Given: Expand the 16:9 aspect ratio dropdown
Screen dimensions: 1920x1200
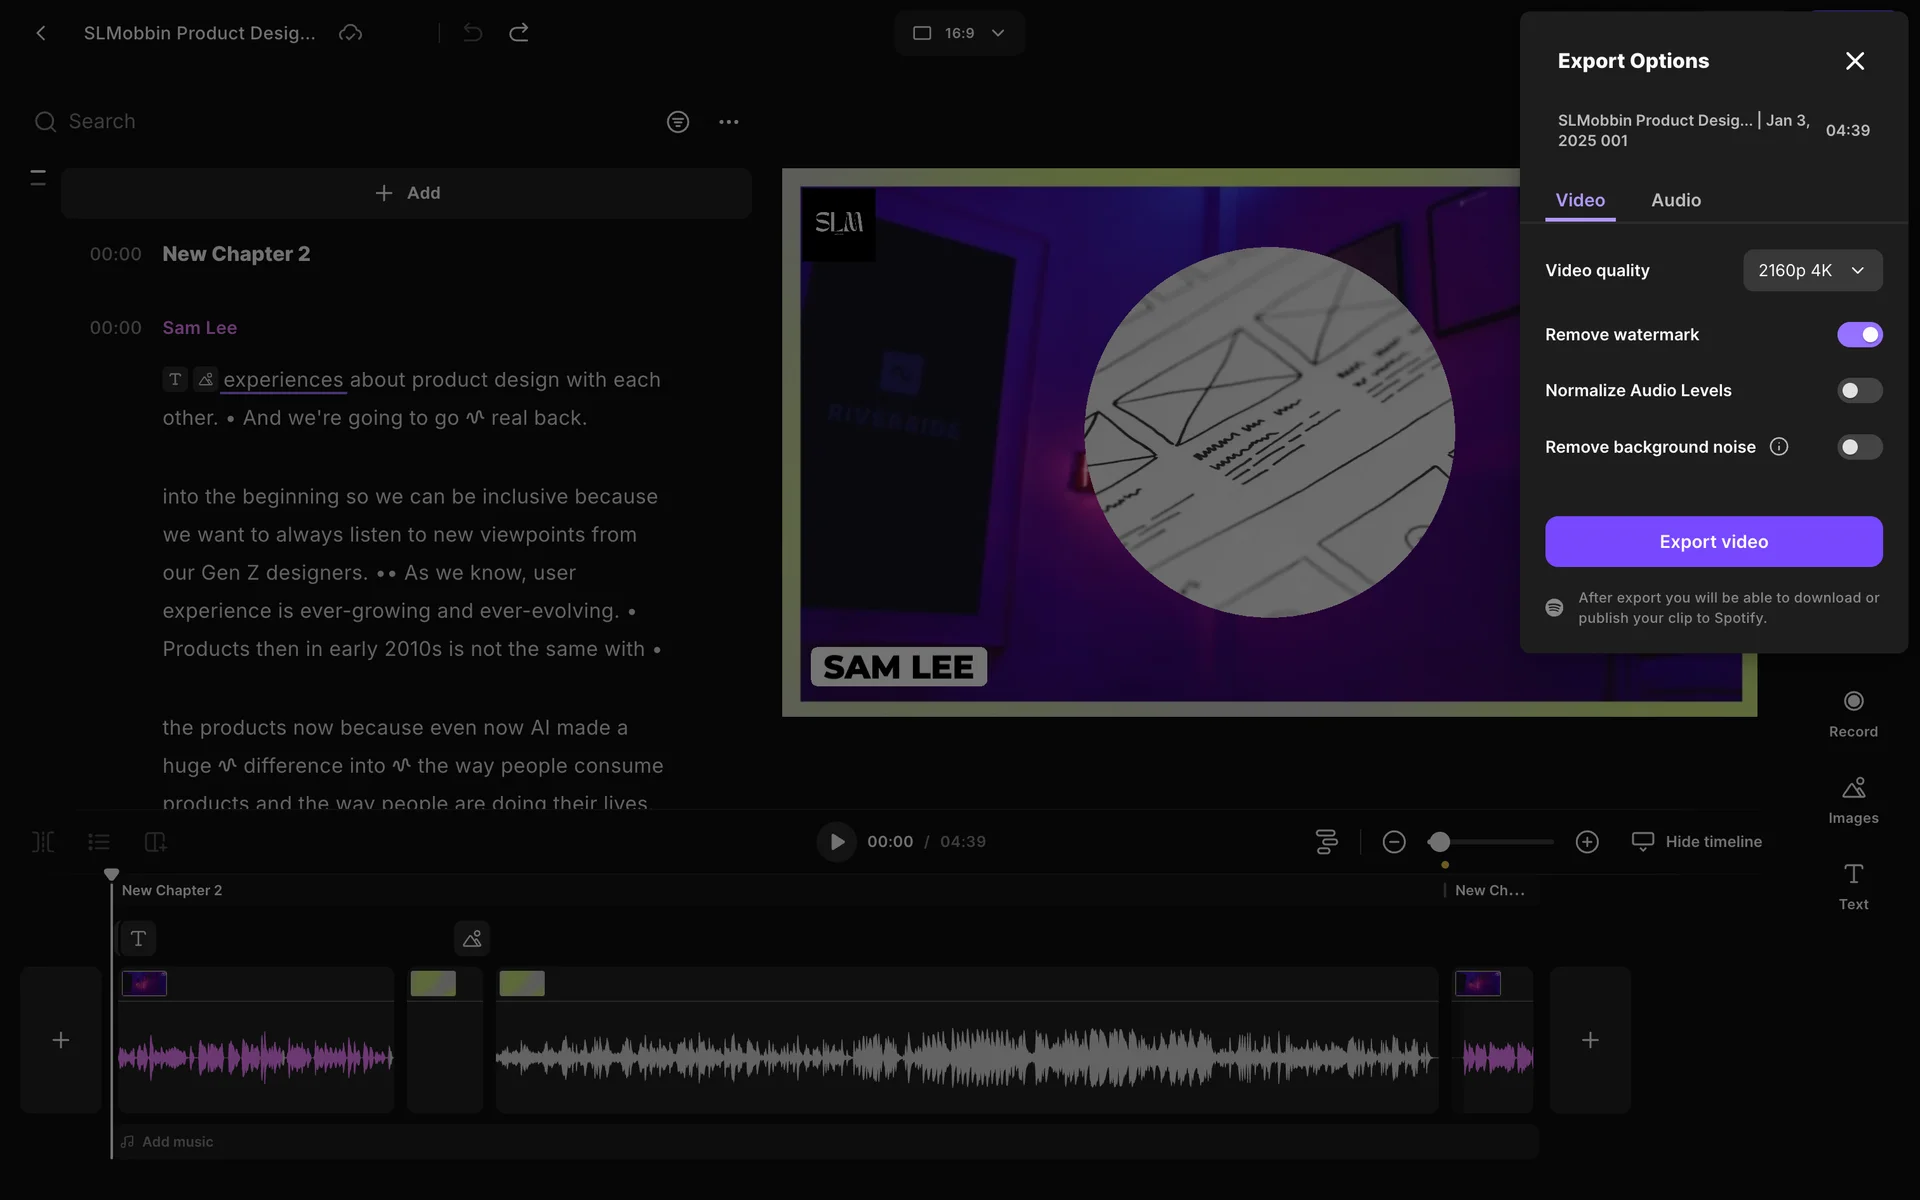Looking at the screenshot, I should coord(958,33).
